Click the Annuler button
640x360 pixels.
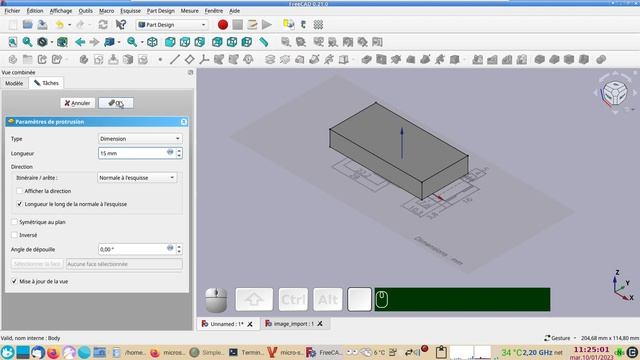click(78, 103)
